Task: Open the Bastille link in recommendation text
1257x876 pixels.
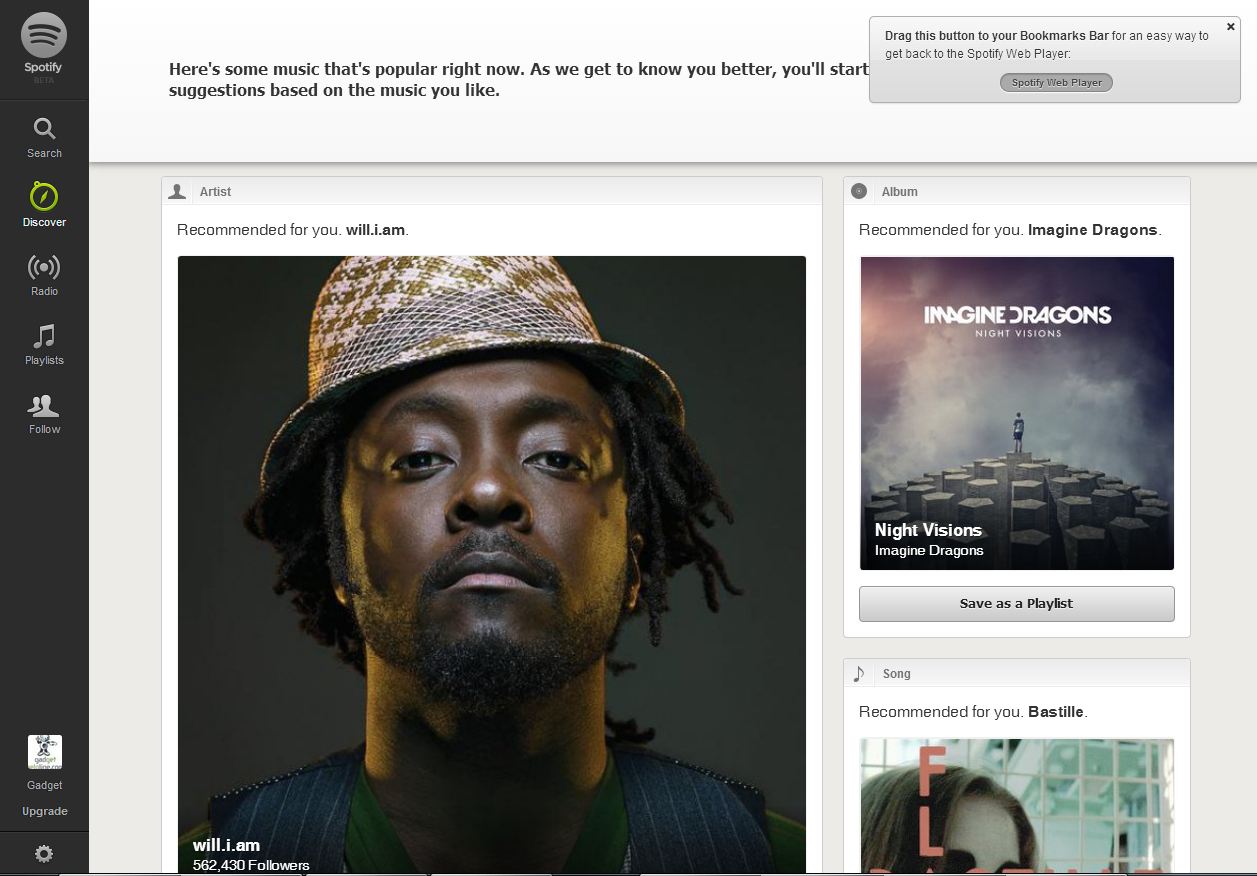Action: [1055, 712]
